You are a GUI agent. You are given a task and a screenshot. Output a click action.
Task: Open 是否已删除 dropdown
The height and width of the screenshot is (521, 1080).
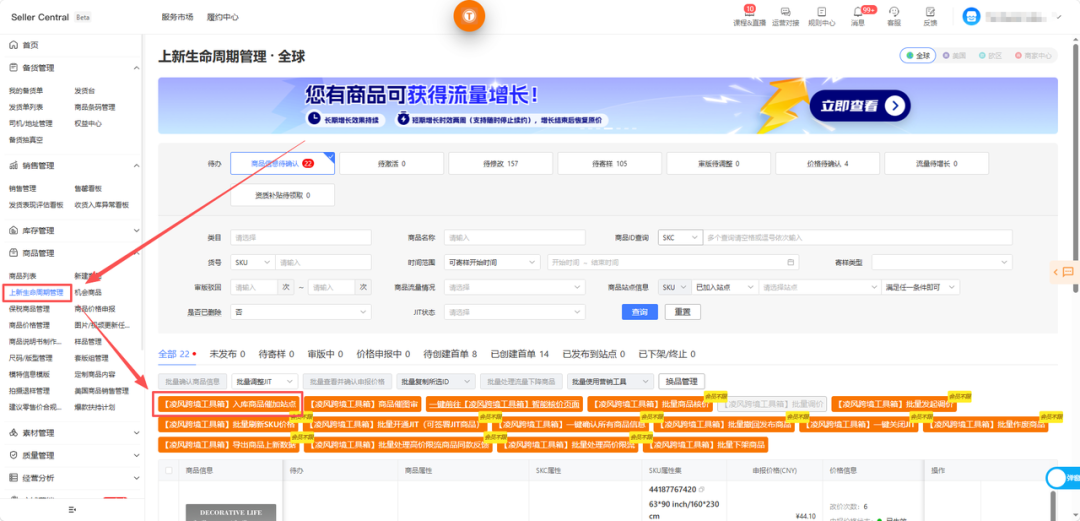coord(300,312)
